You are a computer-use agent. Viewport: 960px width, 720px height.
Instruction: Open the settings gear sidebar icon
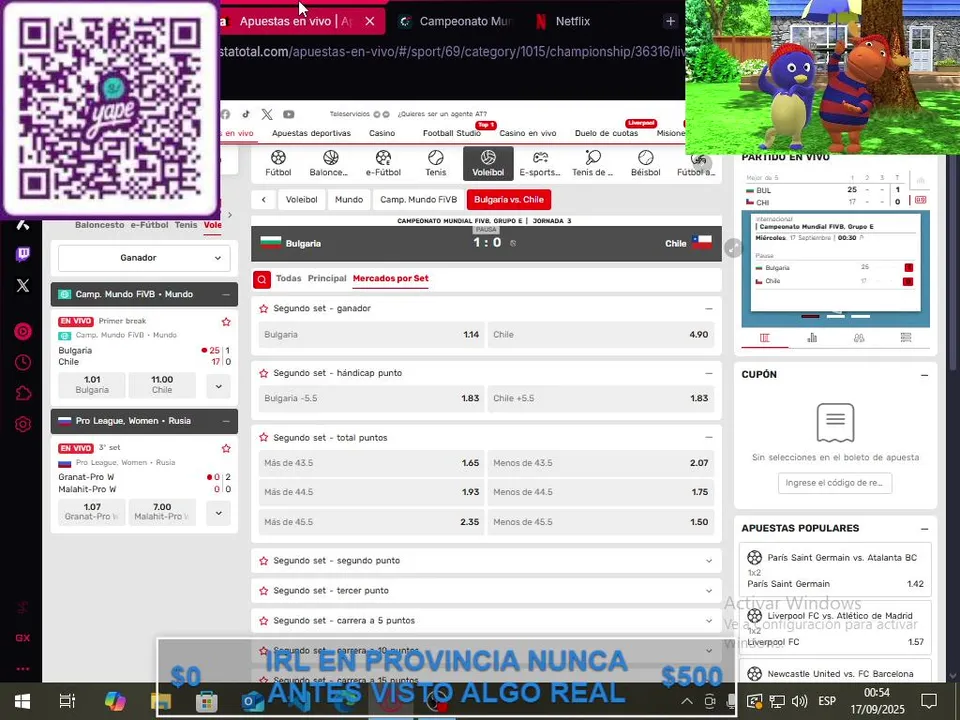[23, 424]
